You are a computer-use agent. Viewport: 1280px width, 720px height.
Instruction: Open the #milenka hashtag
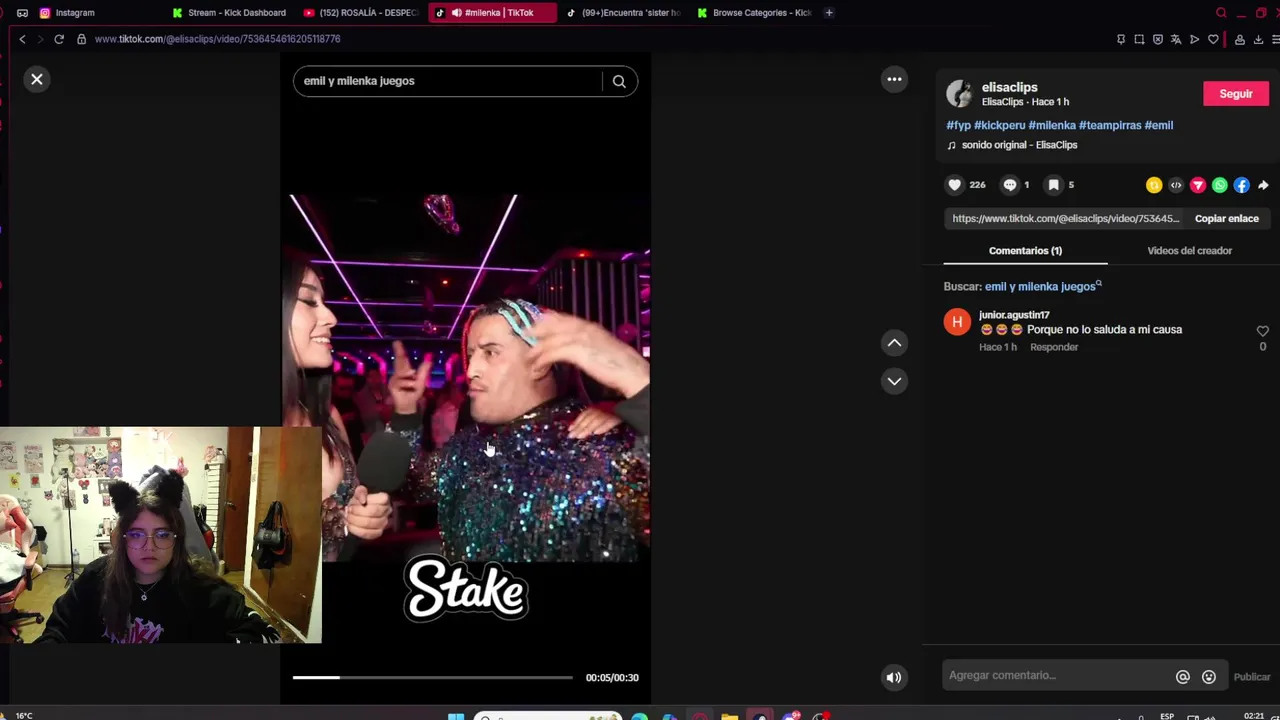tap(1052, 125)
